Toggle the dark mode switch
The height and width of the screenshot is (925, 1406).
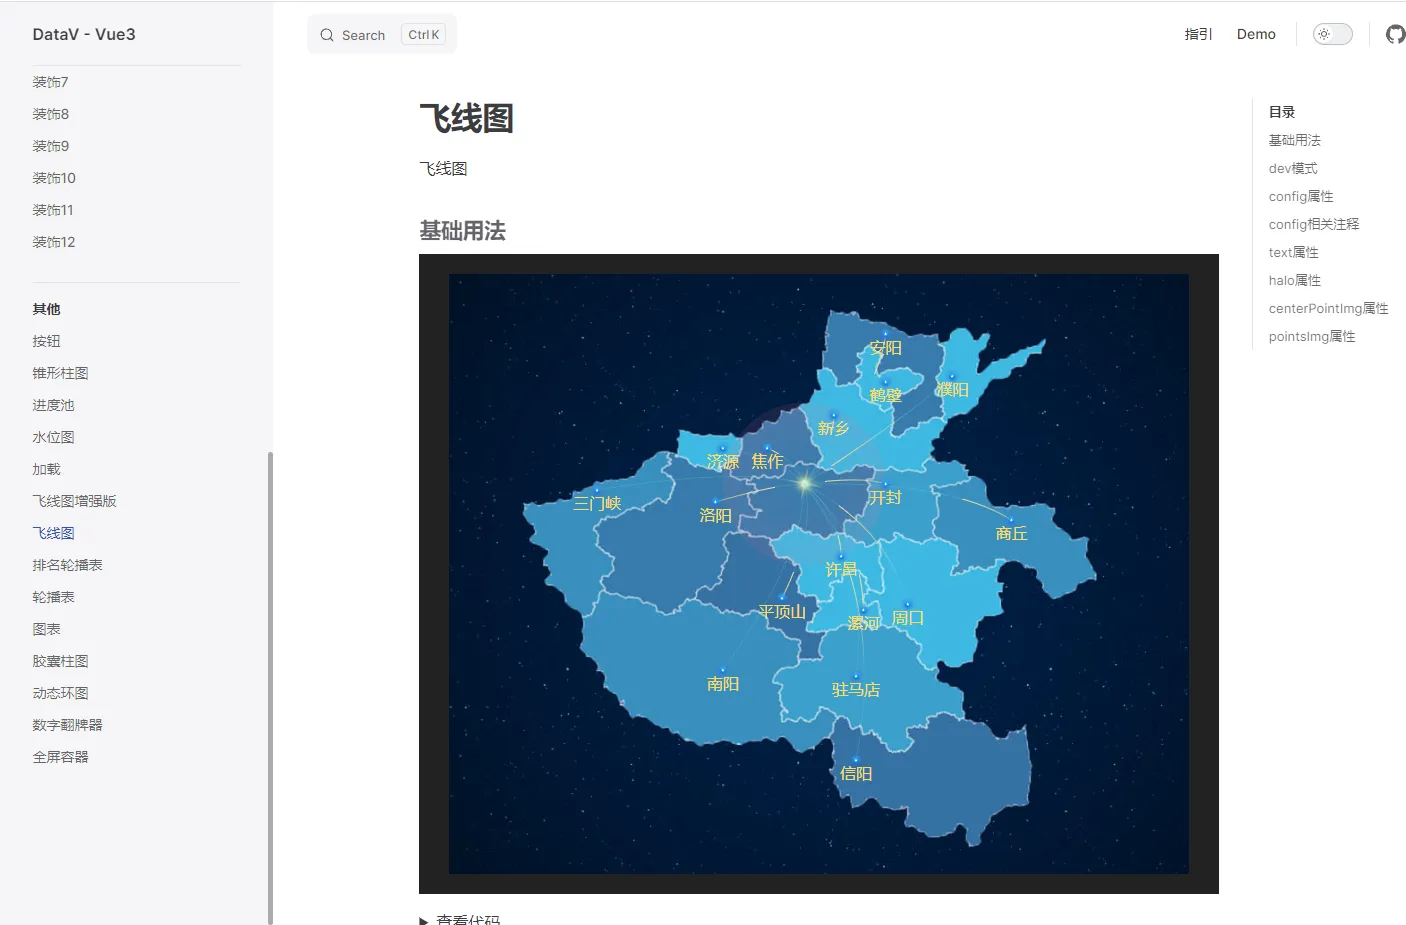(1332, 34)
